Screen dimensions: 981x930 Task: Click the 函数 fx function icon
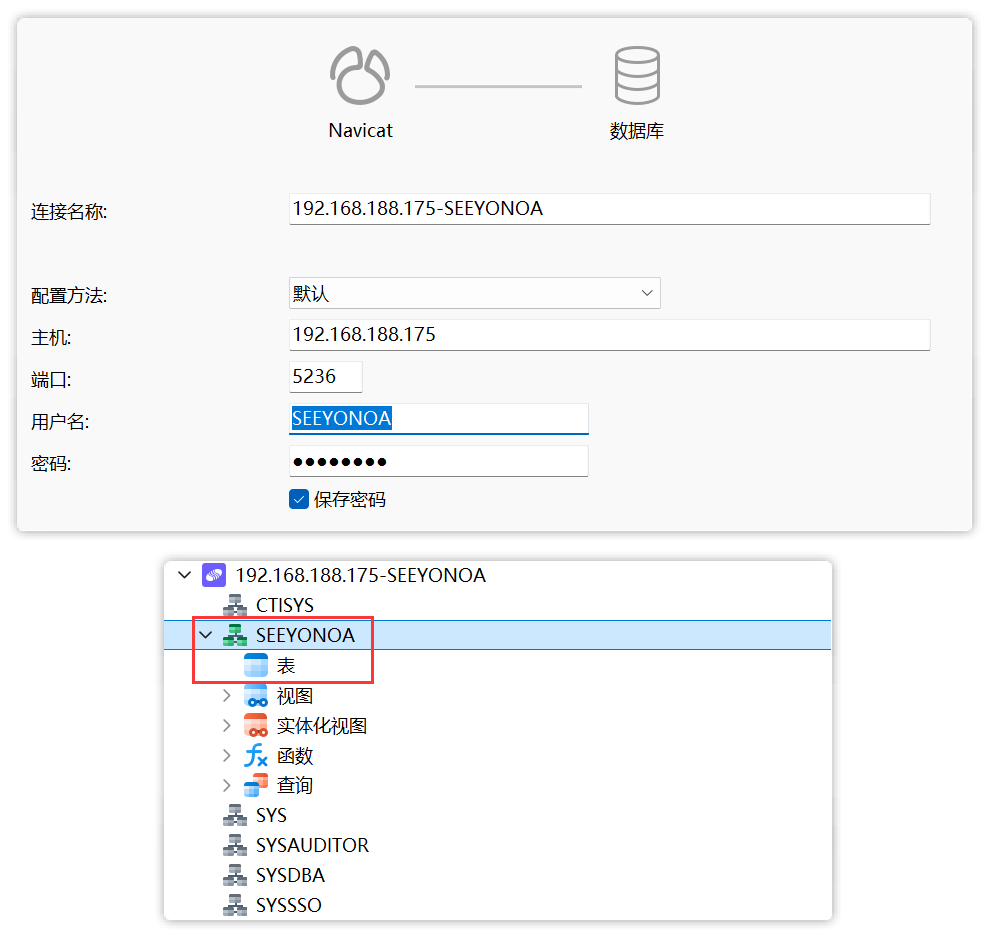(x=256, y=755)
